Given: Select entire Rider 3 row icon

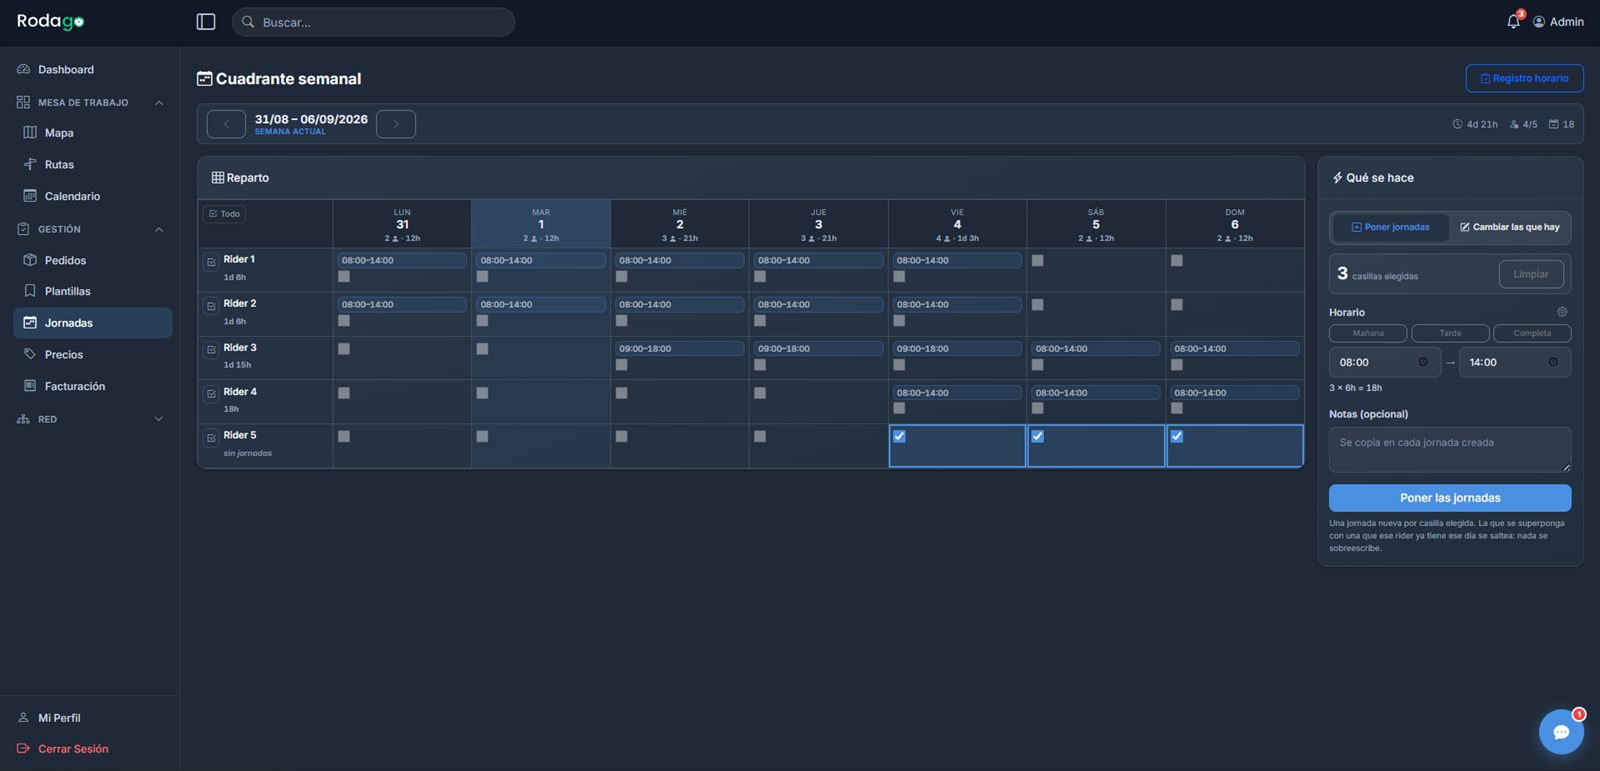Looking at the screenshot, I should [211, 350].
